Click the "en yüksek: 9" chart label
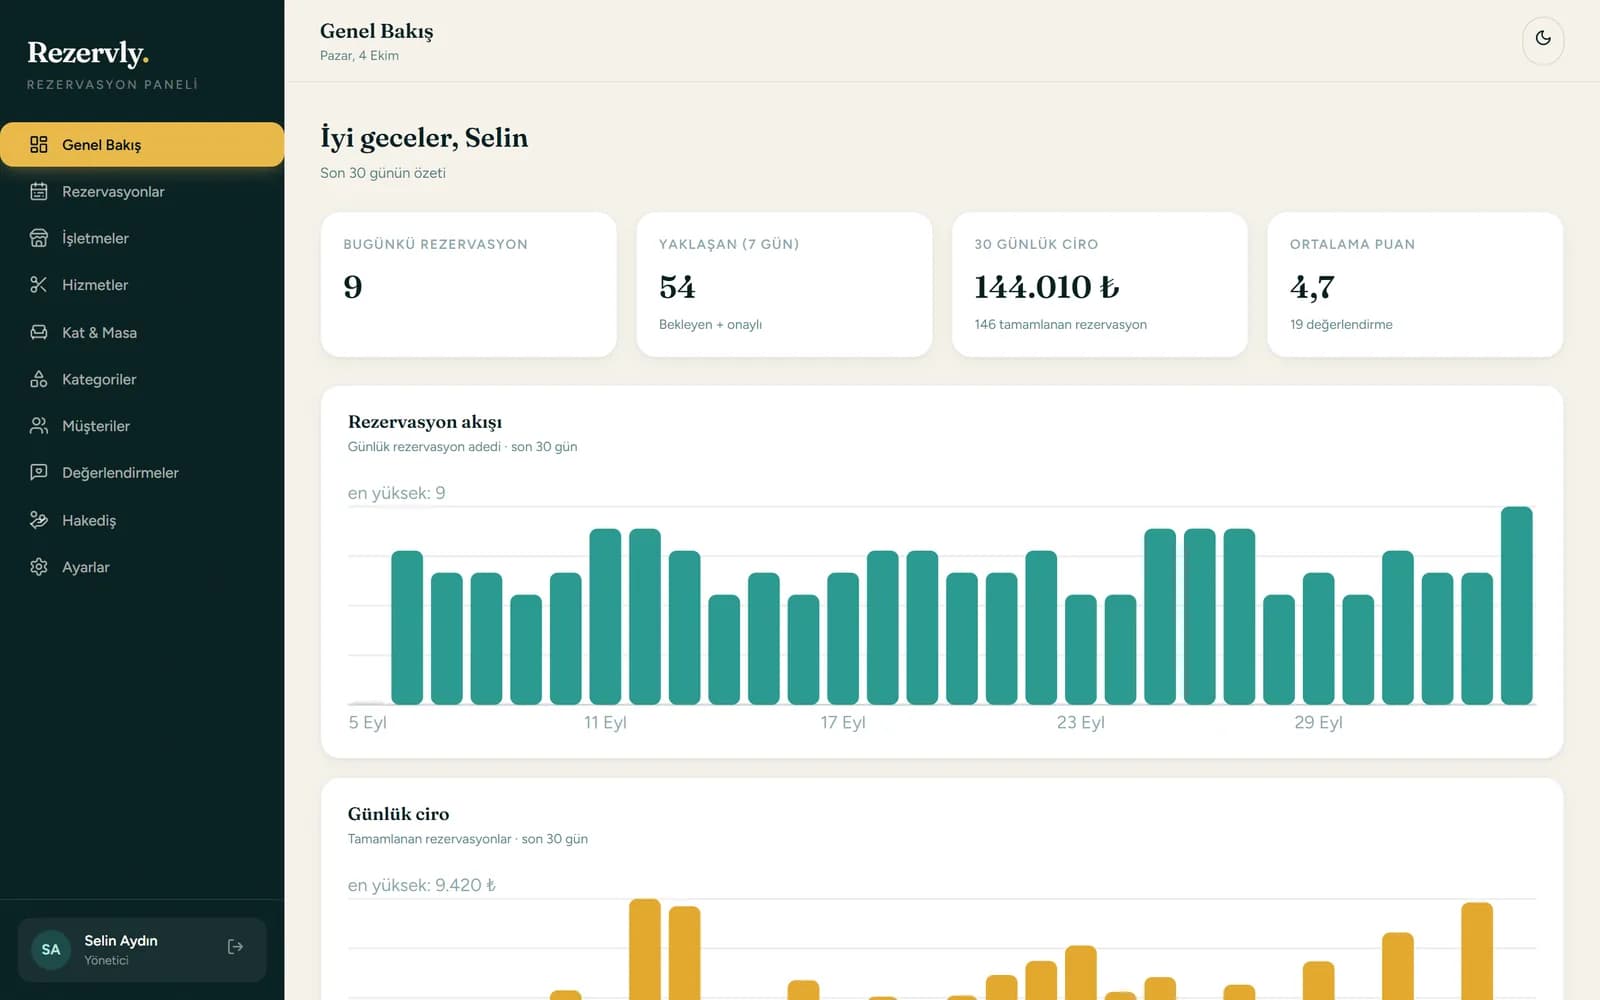The height and width of the screenshot is (1000, 1600). click(397, 493)
